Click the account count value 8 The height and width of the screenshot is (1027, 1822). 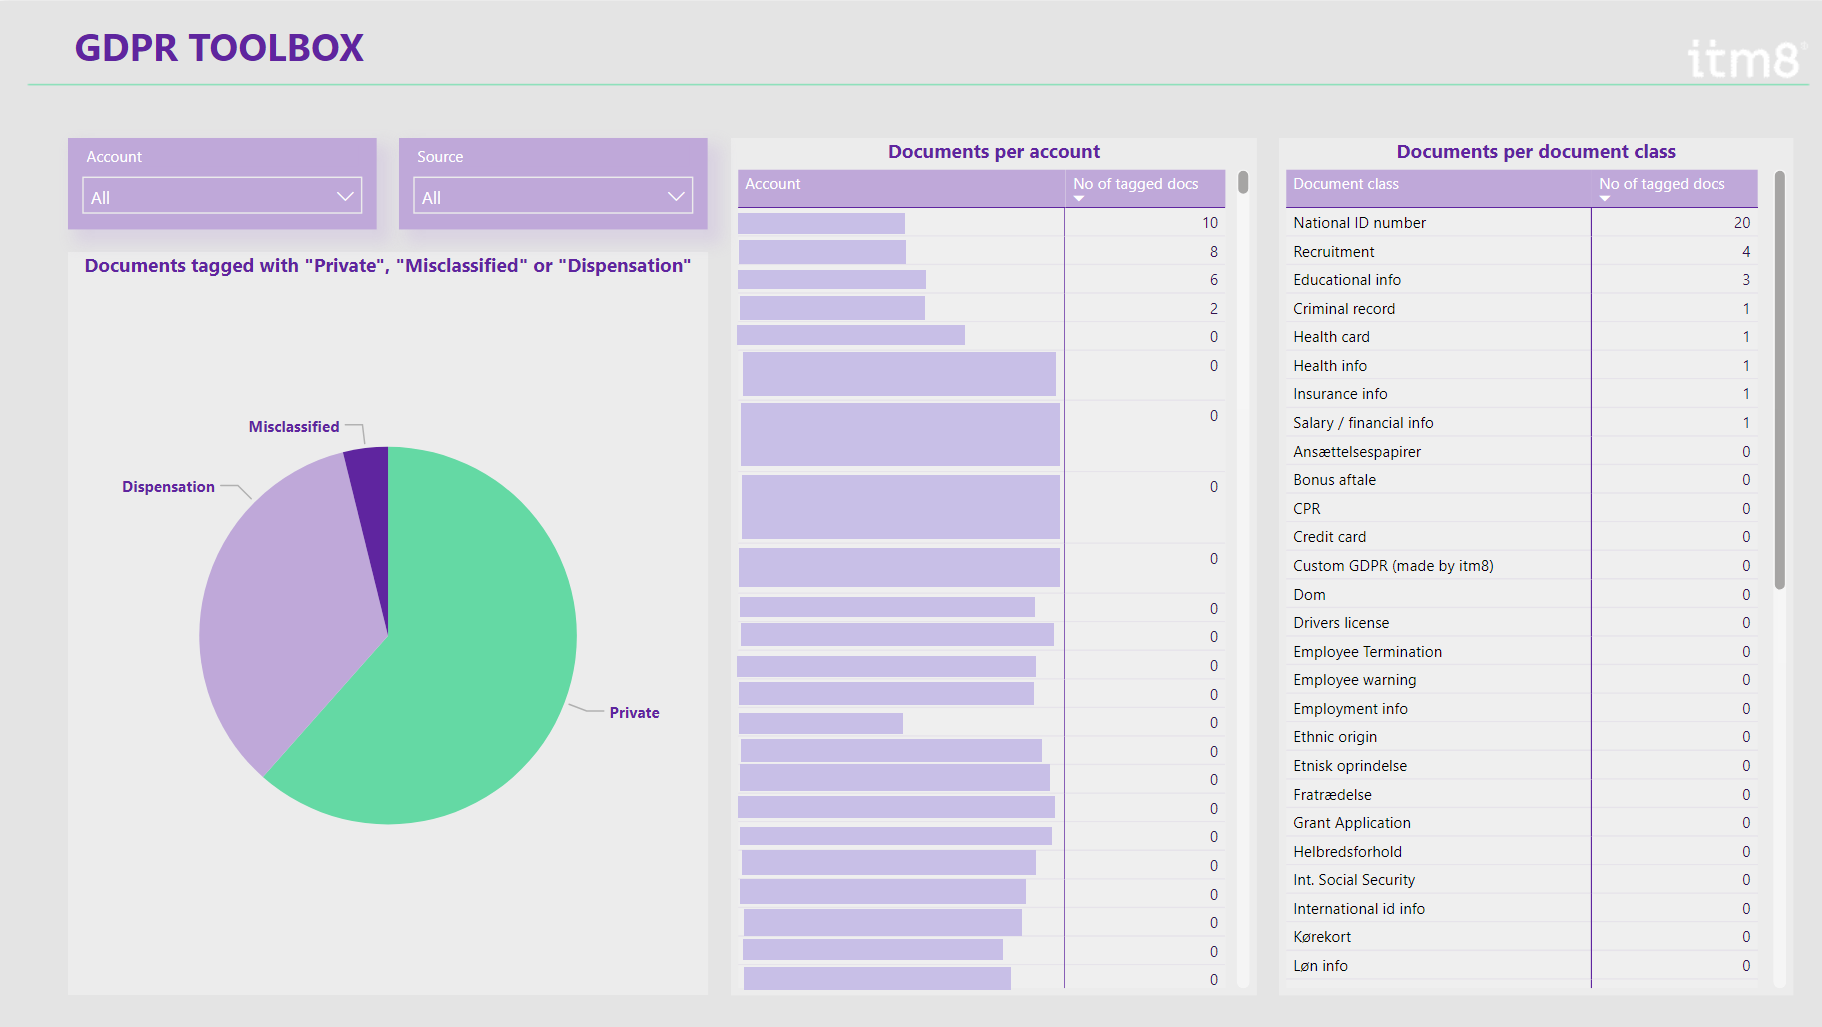pyautogui.click(x=1214, y=252)
